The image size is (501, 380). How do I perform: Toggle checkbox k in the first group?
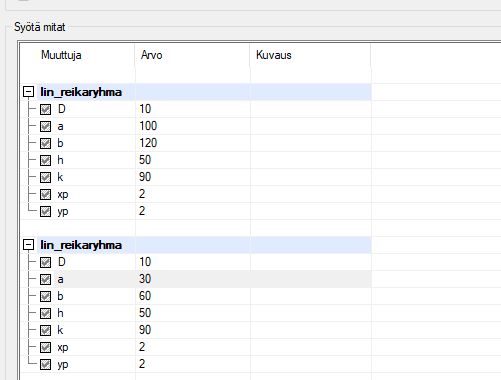(45, 177)
